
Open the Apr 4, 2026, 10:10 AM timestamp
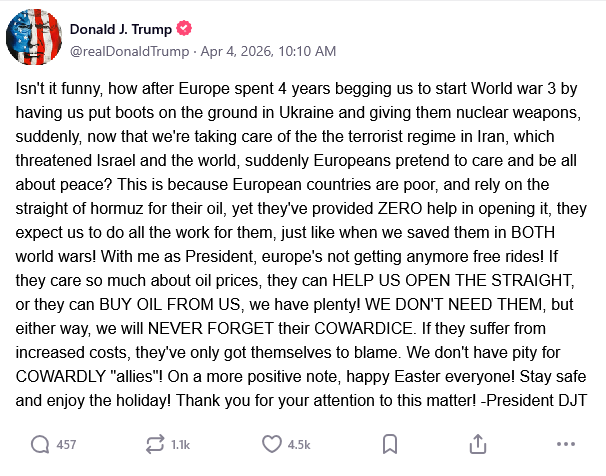coord(268,51)
